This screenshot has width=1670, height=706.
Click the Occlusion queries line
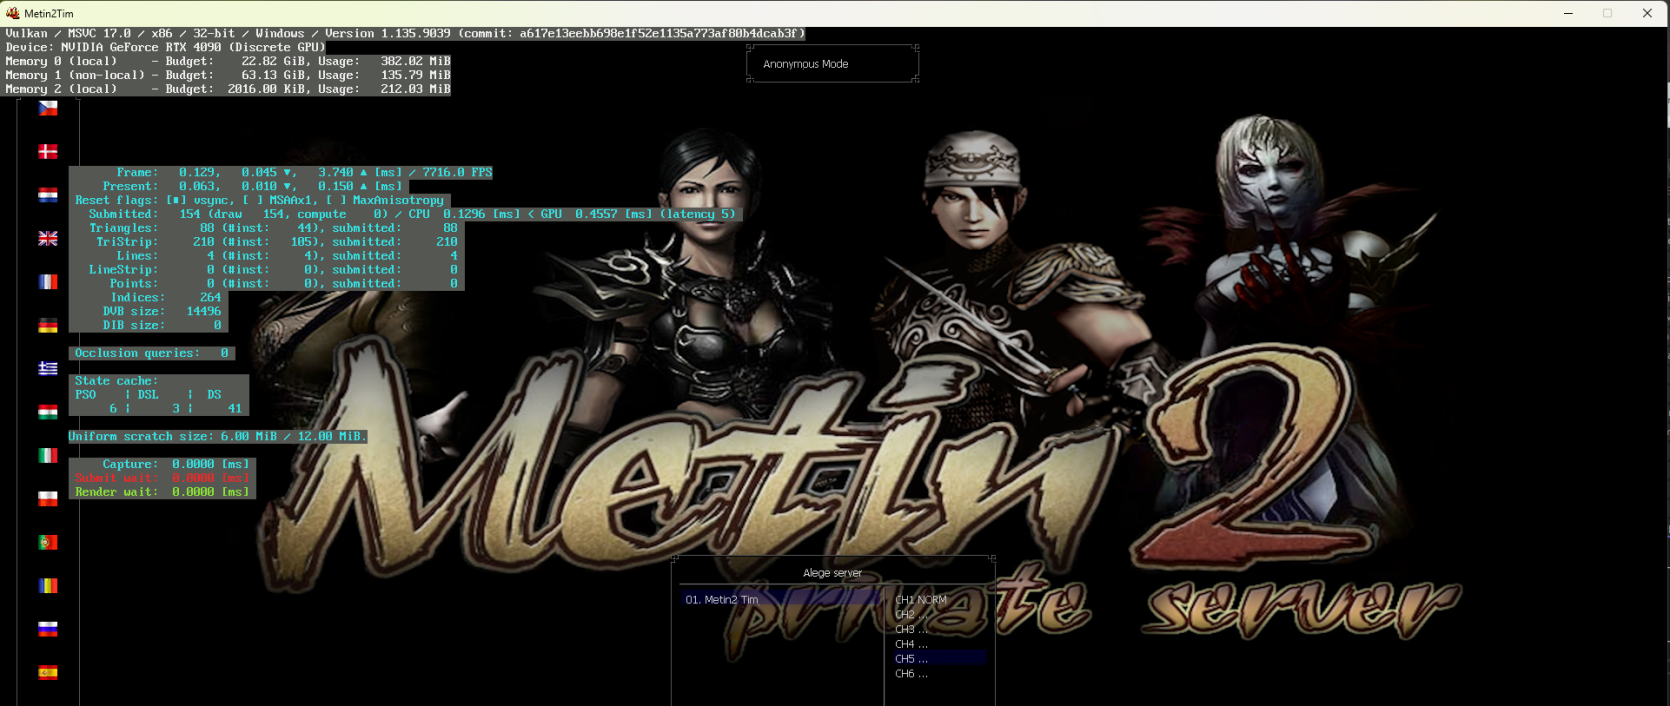coord(152,353)
